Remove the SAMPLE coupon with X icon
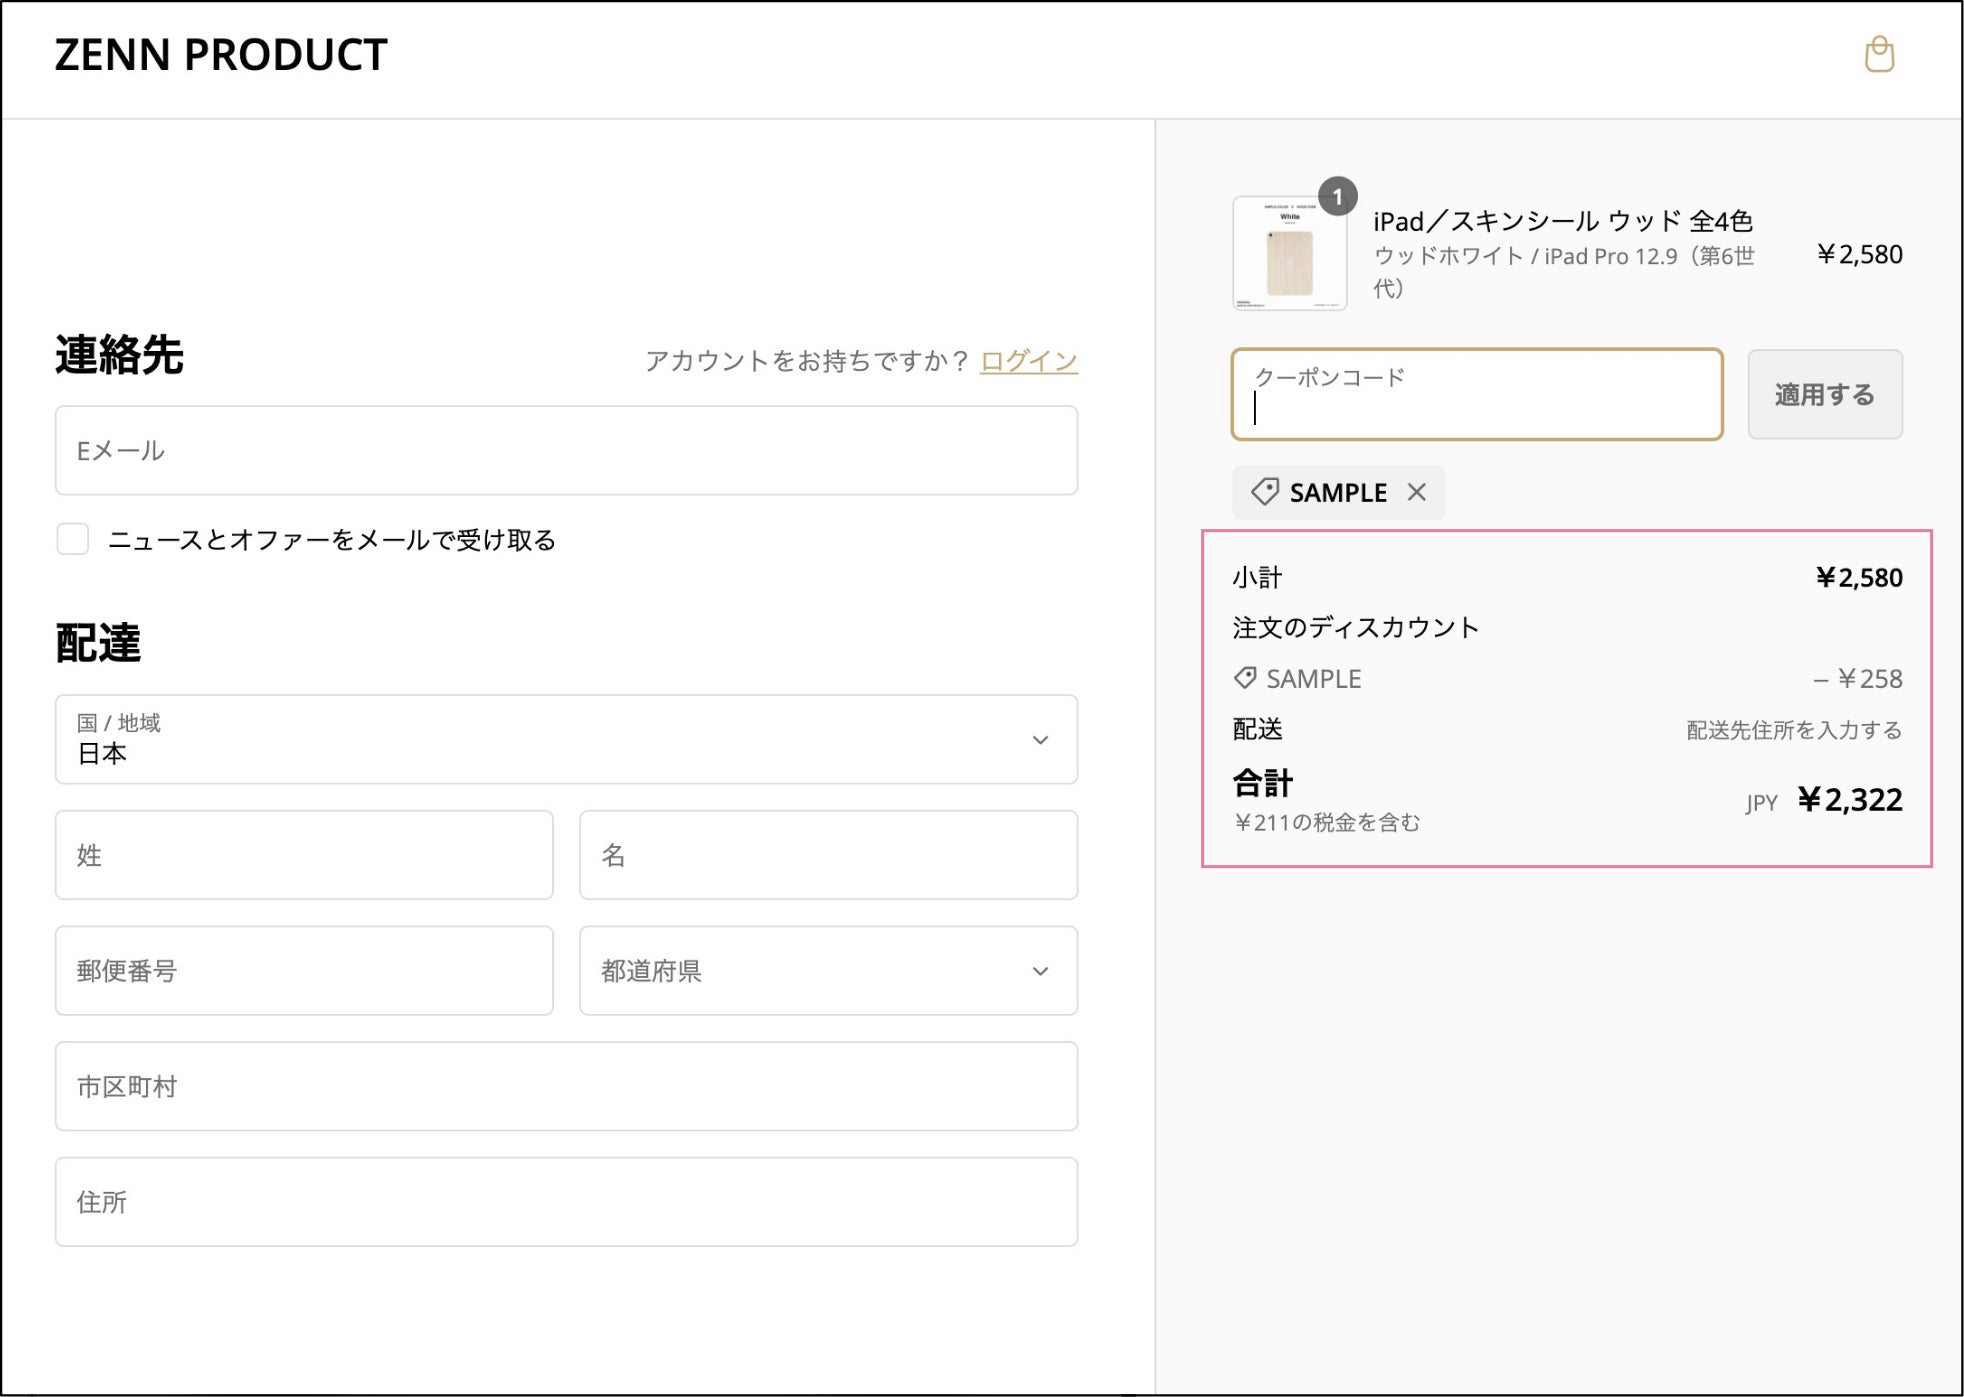This screenshot has height=1397, width=1964. [1416, 492]
